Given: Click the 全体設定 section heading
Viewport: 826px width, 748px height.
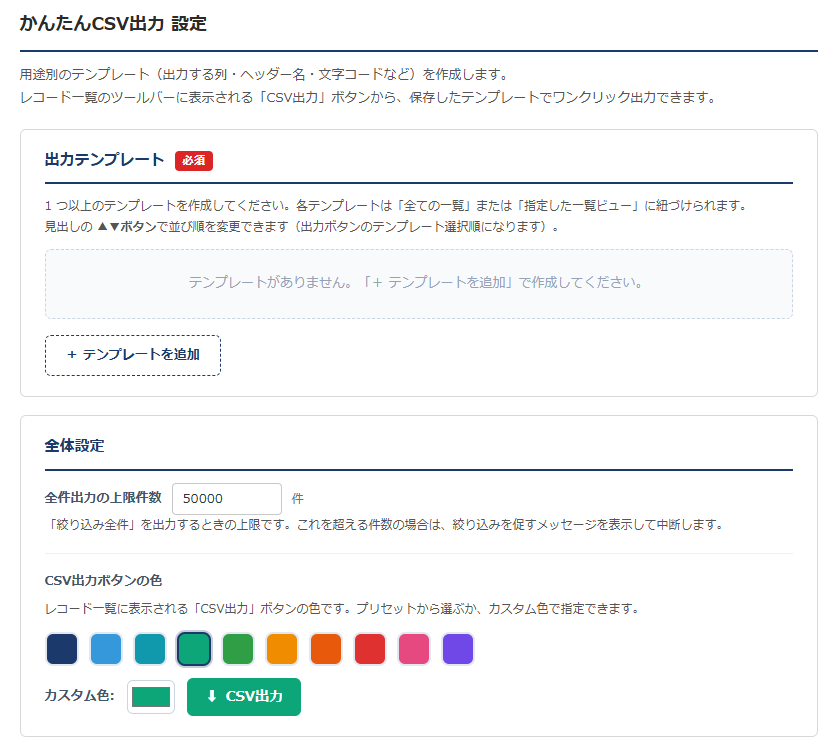Looking at the screenshot, I should [x=74, y=446].
